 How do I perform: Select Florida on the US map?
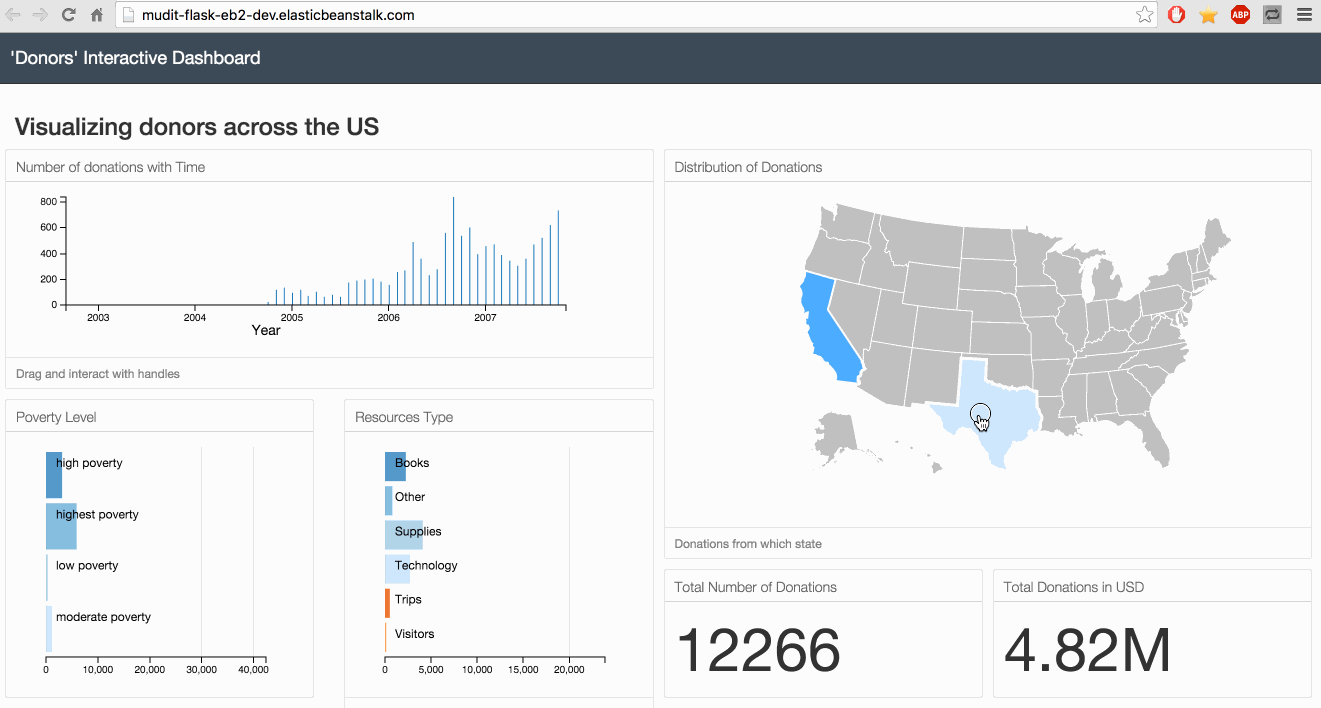tap(1155, 440)
